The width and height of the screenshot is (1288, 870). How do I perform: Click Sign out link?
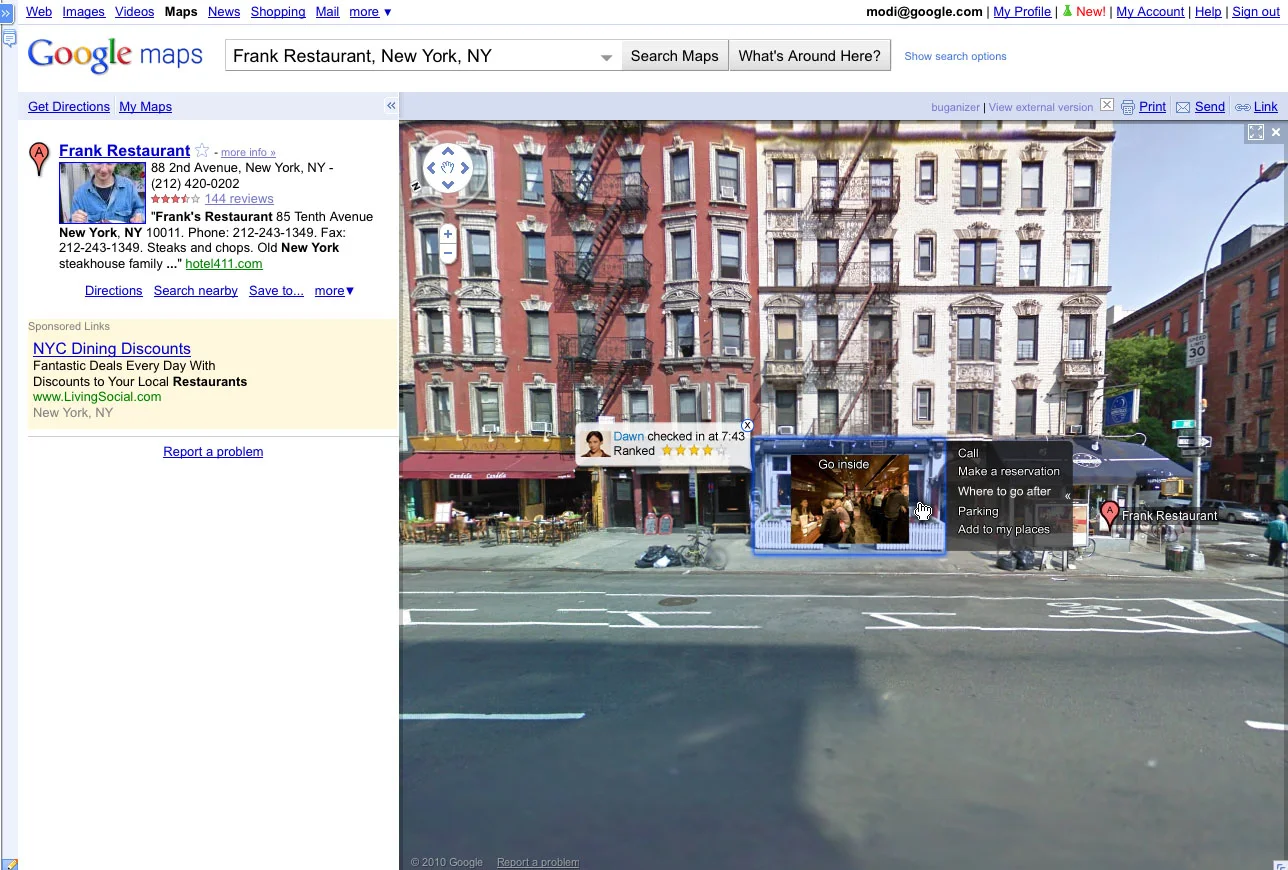(1256, 12)
